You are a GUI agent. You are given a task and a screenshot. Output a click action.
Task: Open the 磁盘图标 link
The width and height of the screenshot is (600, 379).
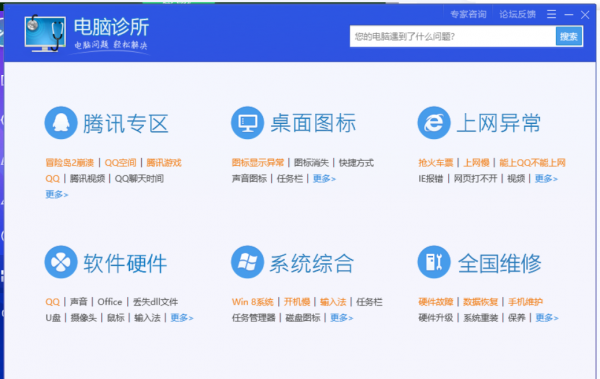(303, 318)
